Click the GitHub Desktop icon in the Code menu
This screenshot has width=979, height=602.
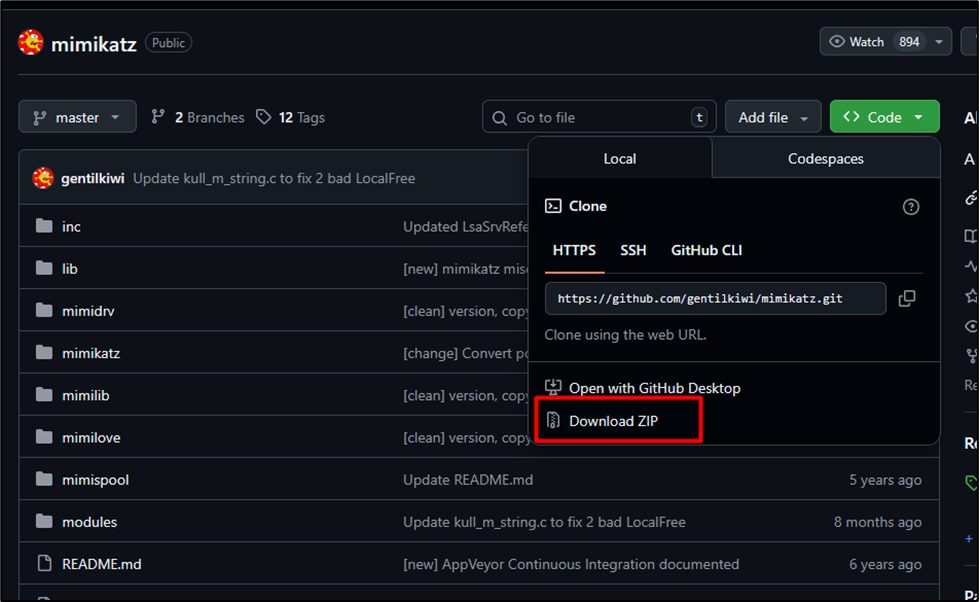pyautogui.click(x=553, y=387)
